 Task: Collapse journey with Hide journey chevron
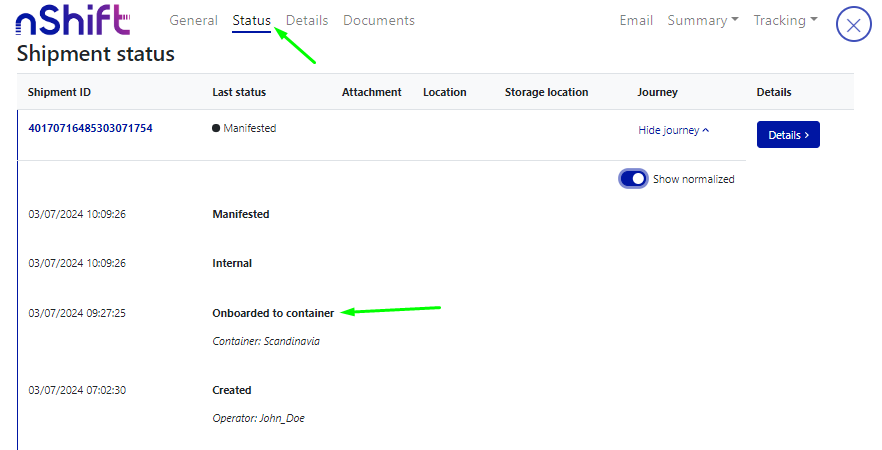point(674,130)
